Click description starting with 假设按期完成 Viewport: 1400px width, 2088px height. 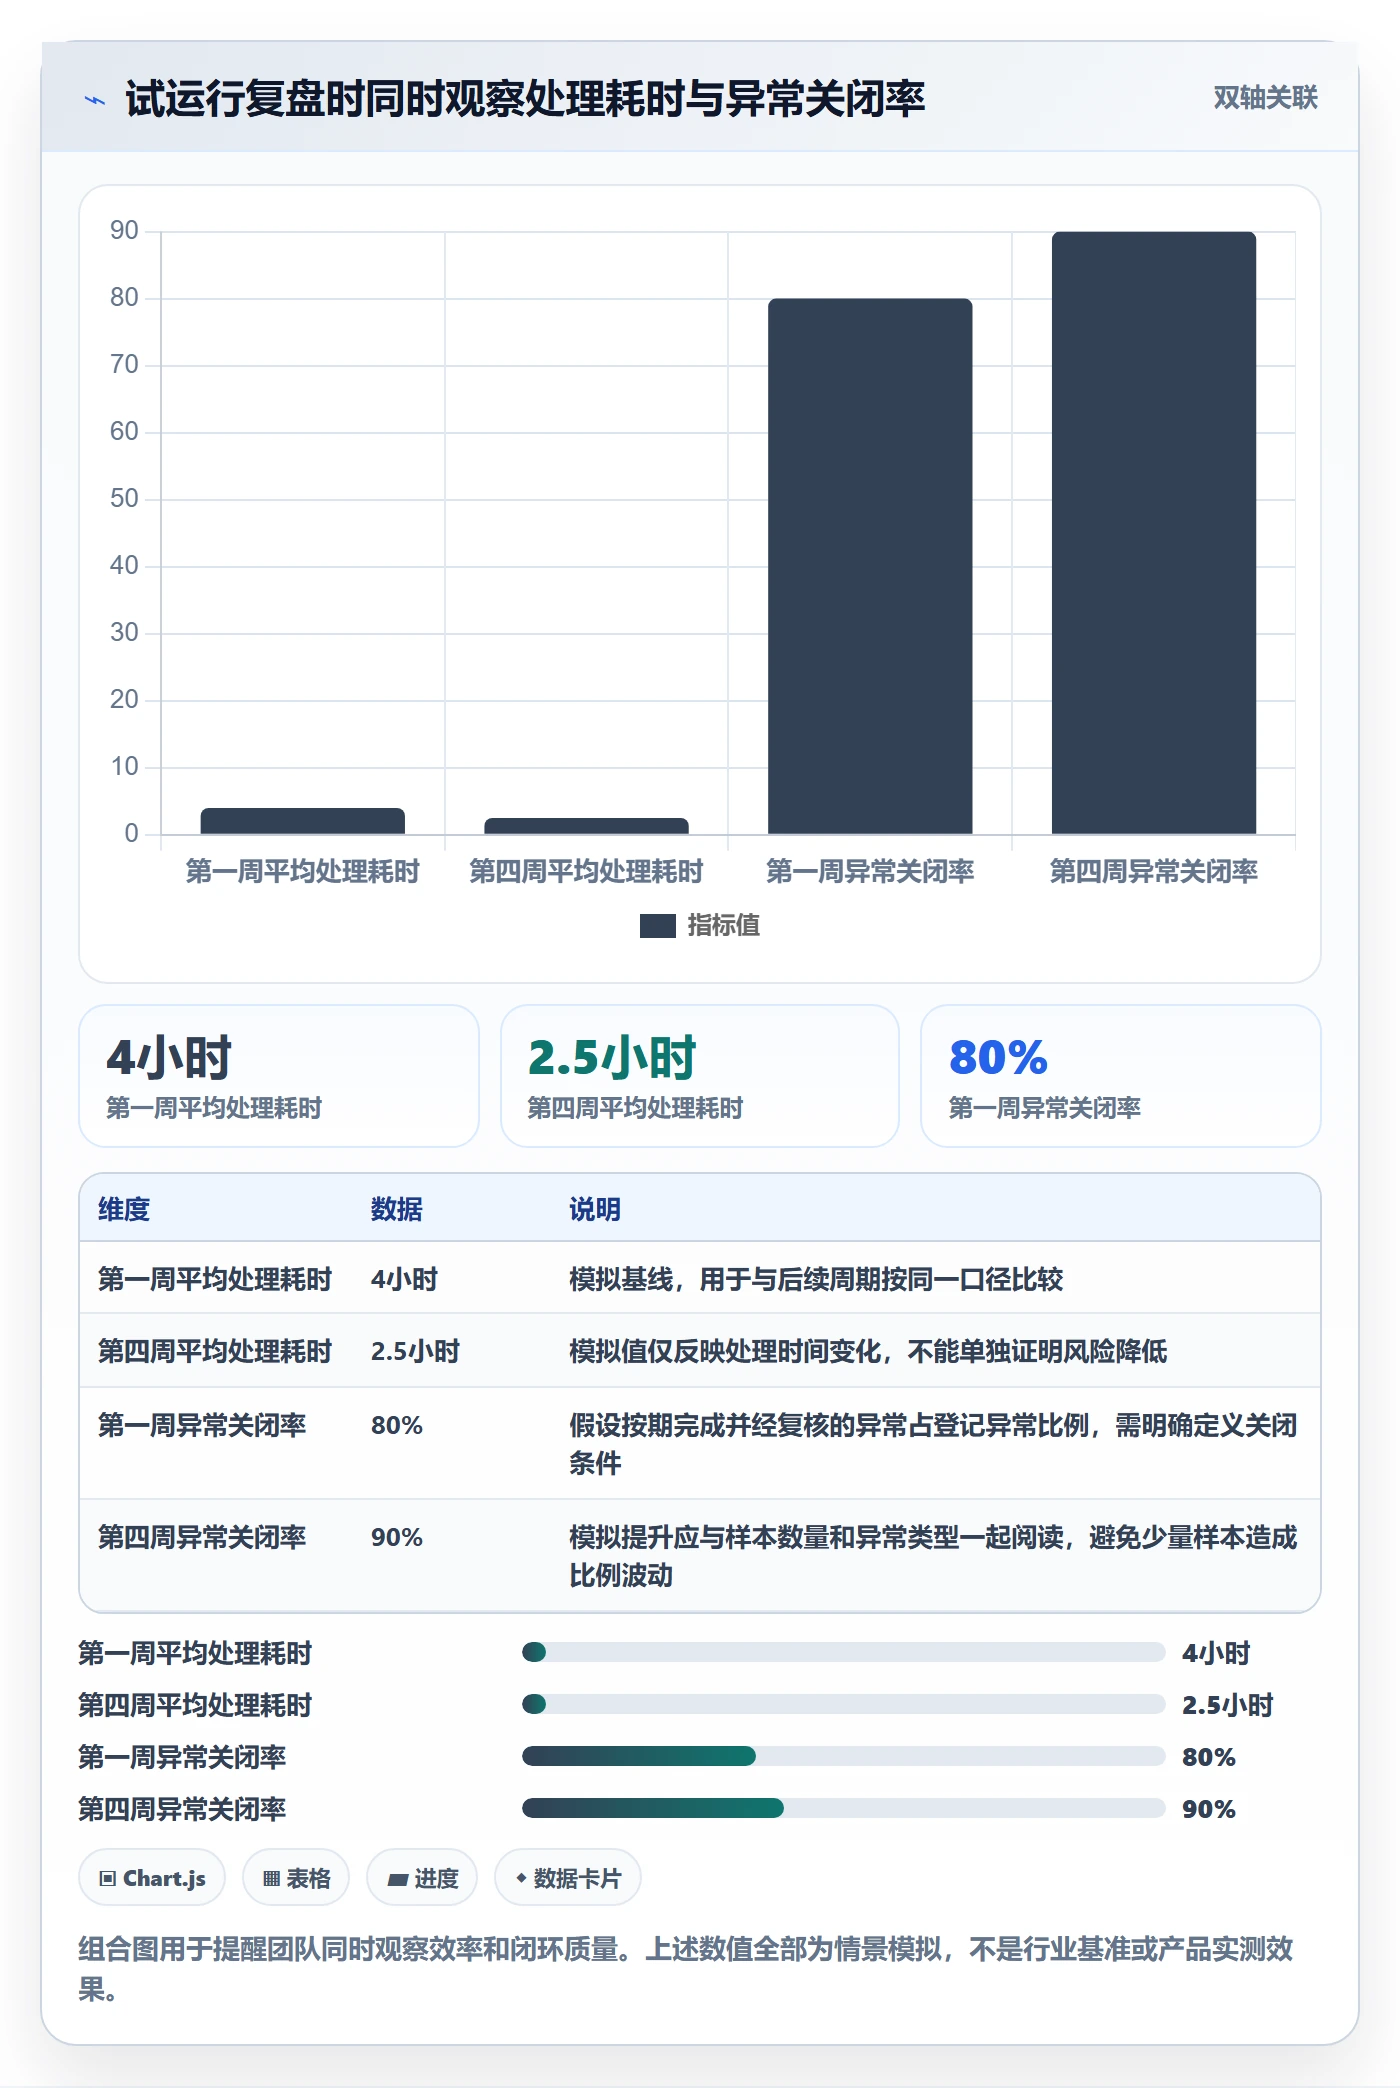click(x=933, y=1444)
